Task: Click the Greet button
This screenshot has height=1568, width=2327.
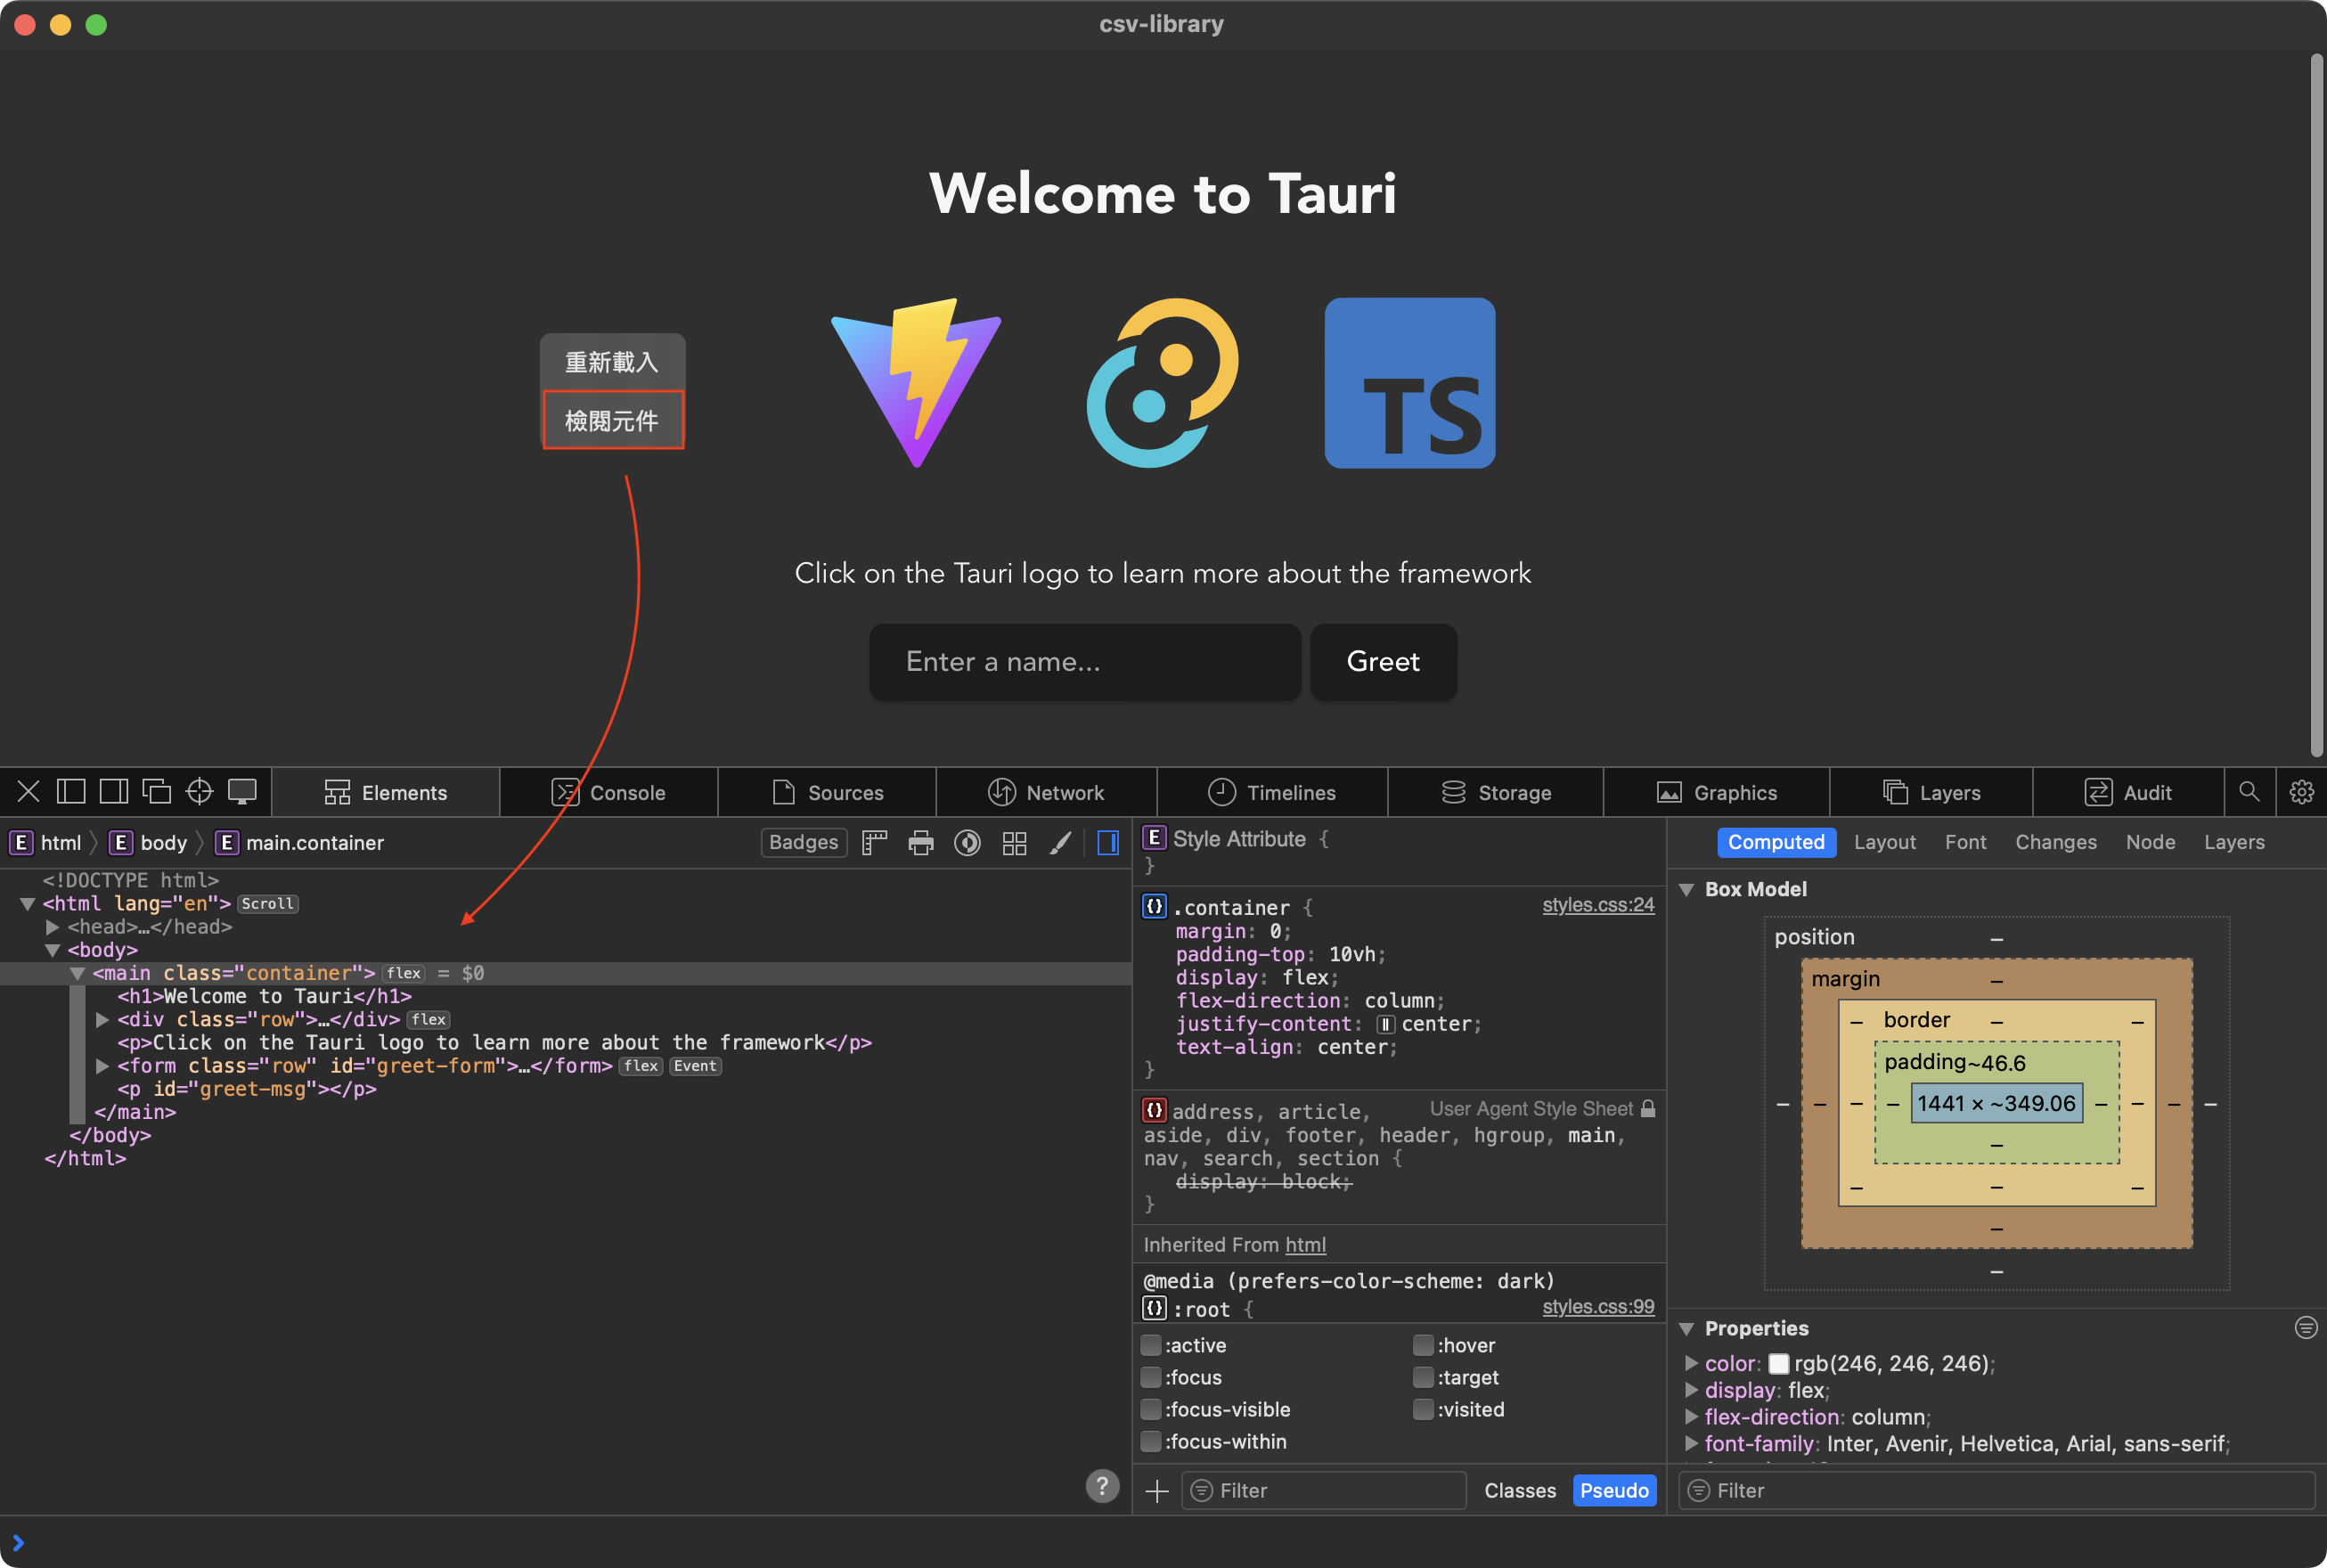Action: coord(1383,661)
